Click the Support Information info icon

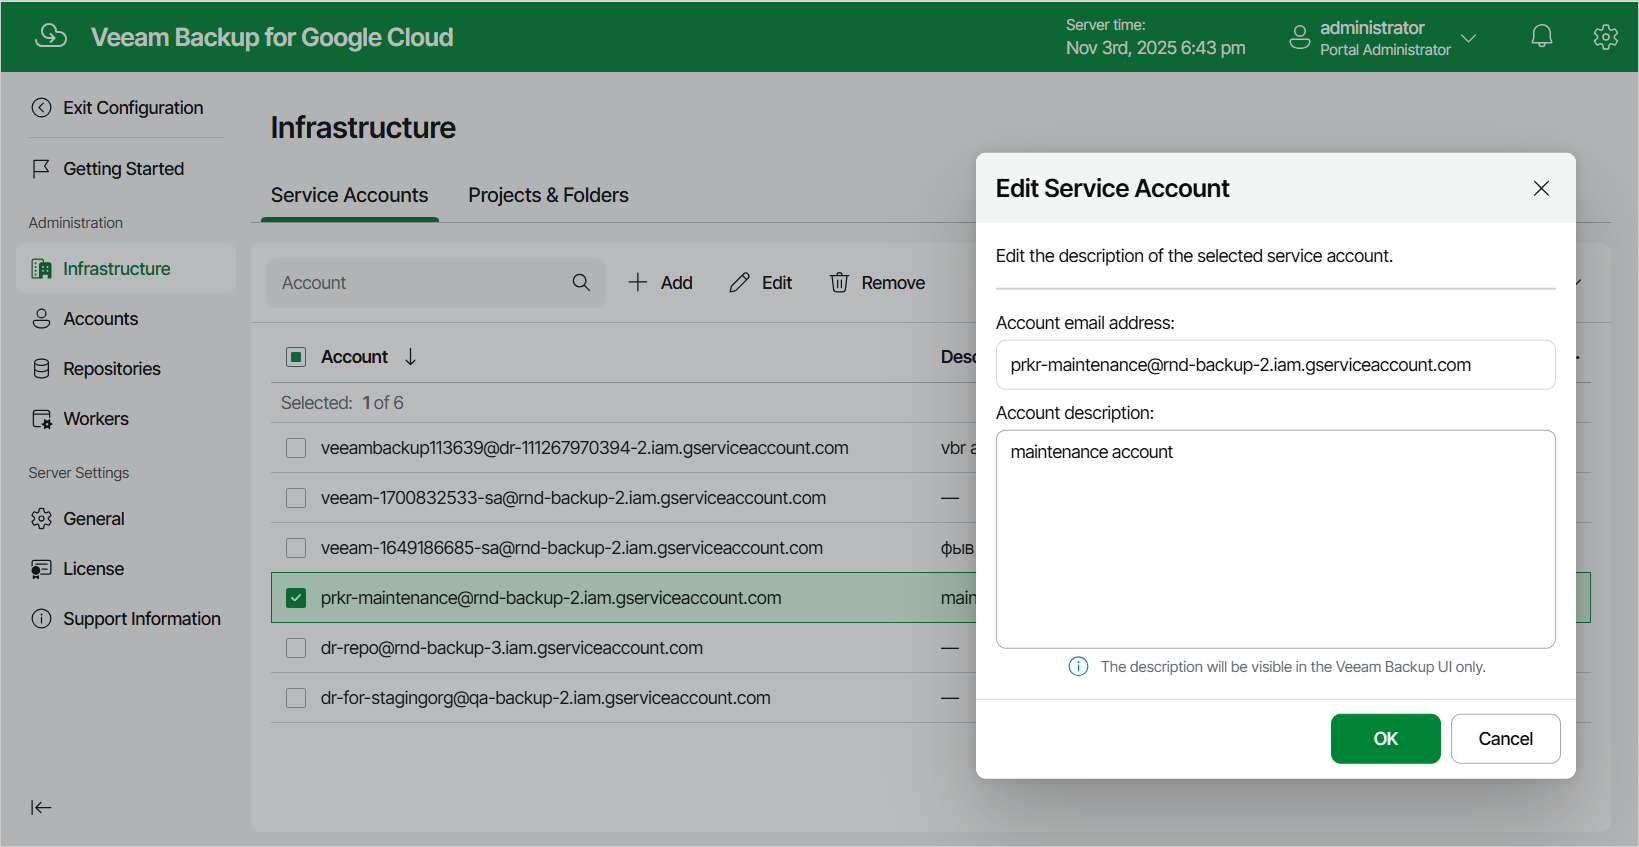click(41, 619)
